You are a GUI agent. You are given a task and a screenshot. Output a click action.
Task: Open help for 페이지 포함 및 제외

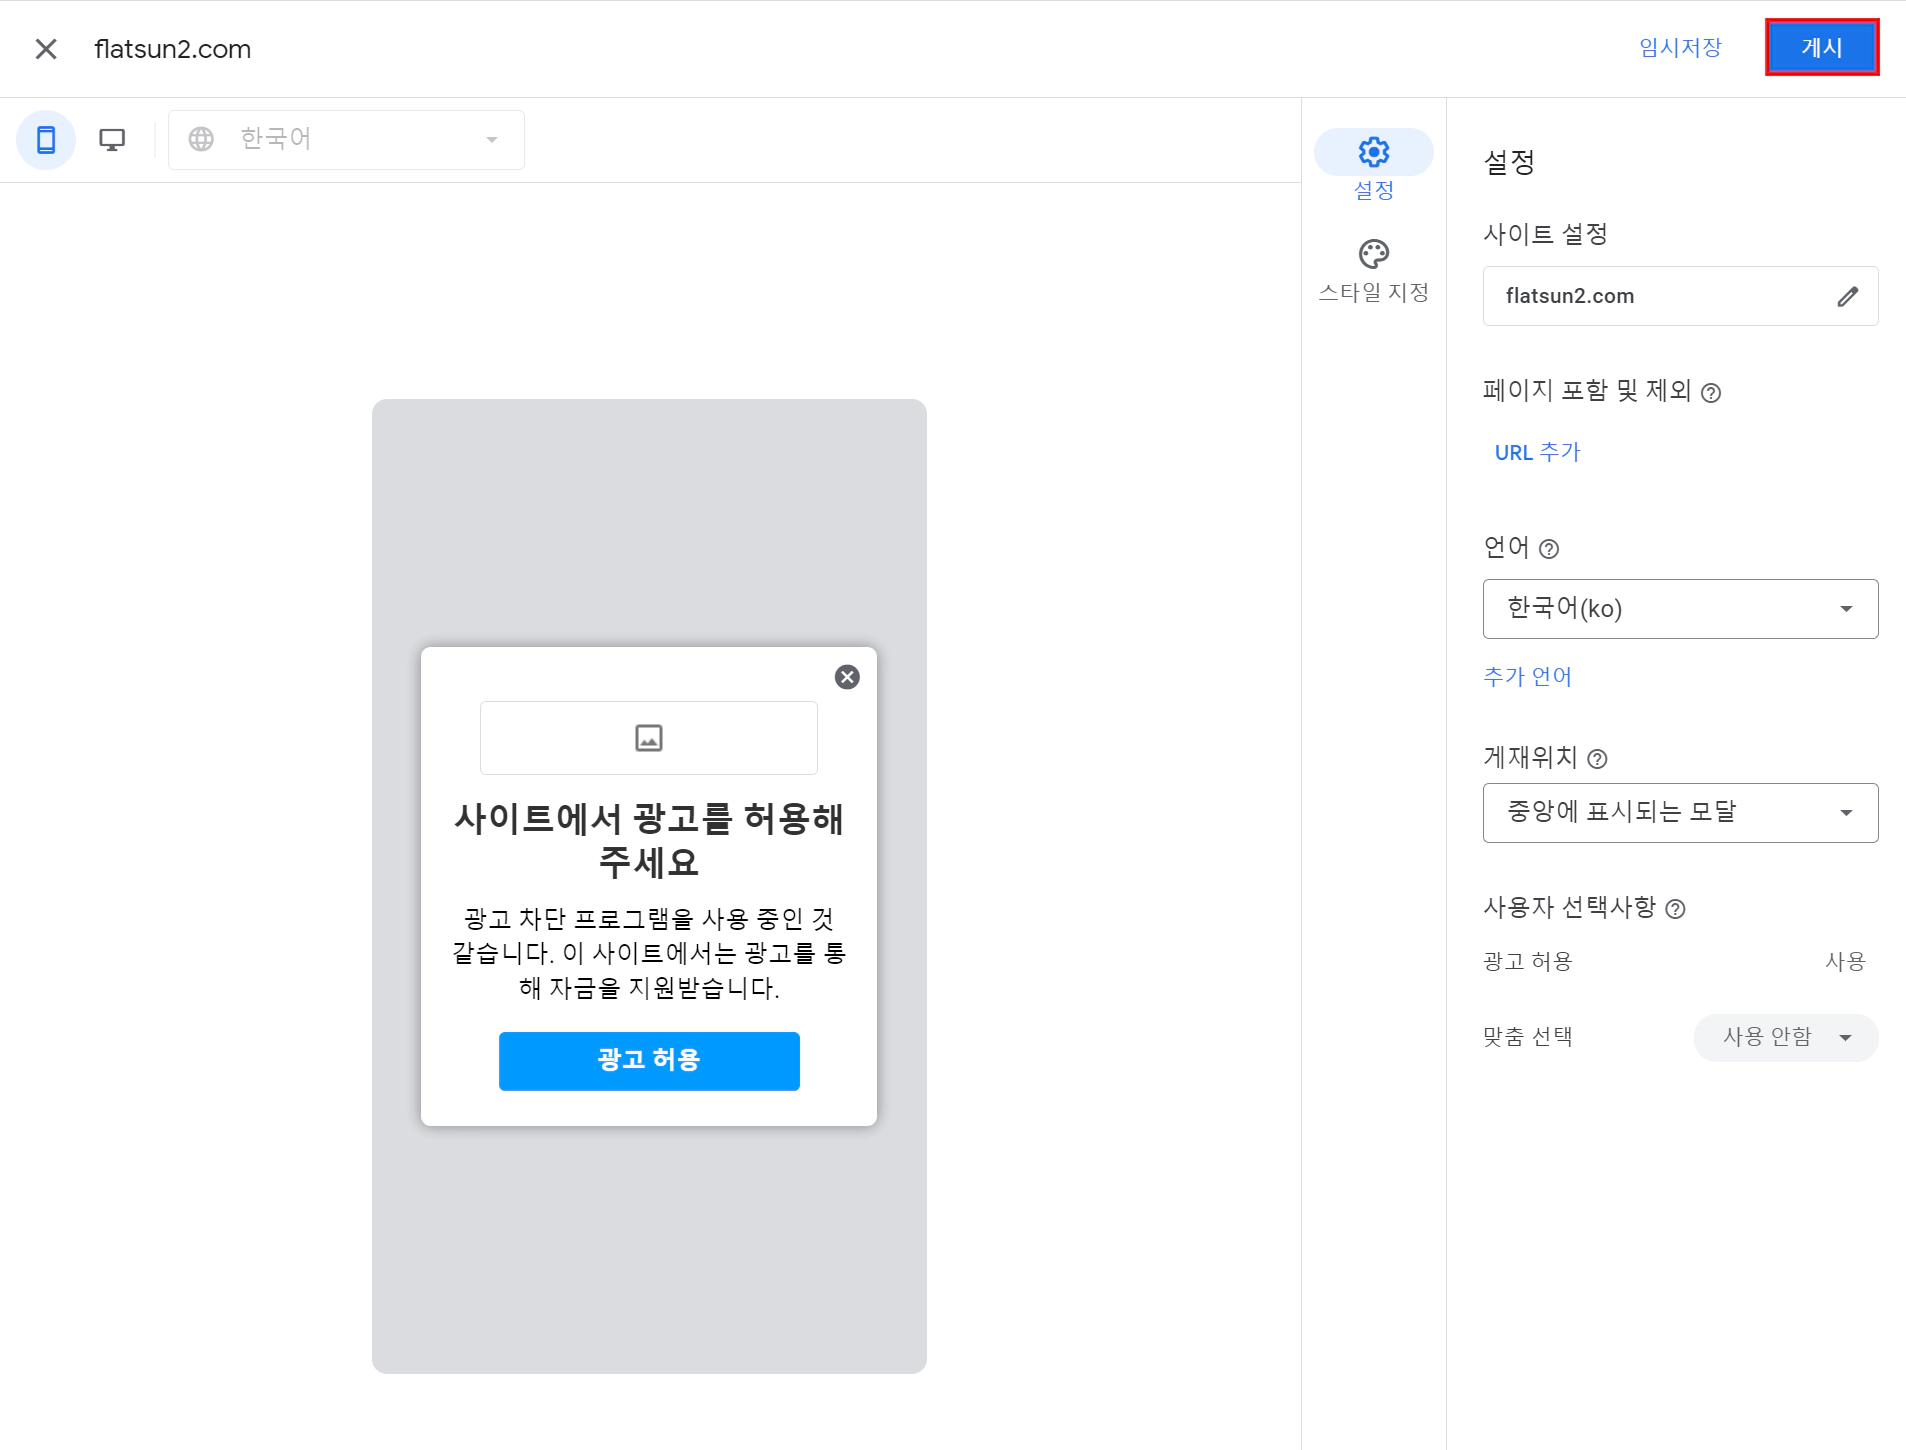1711,393
